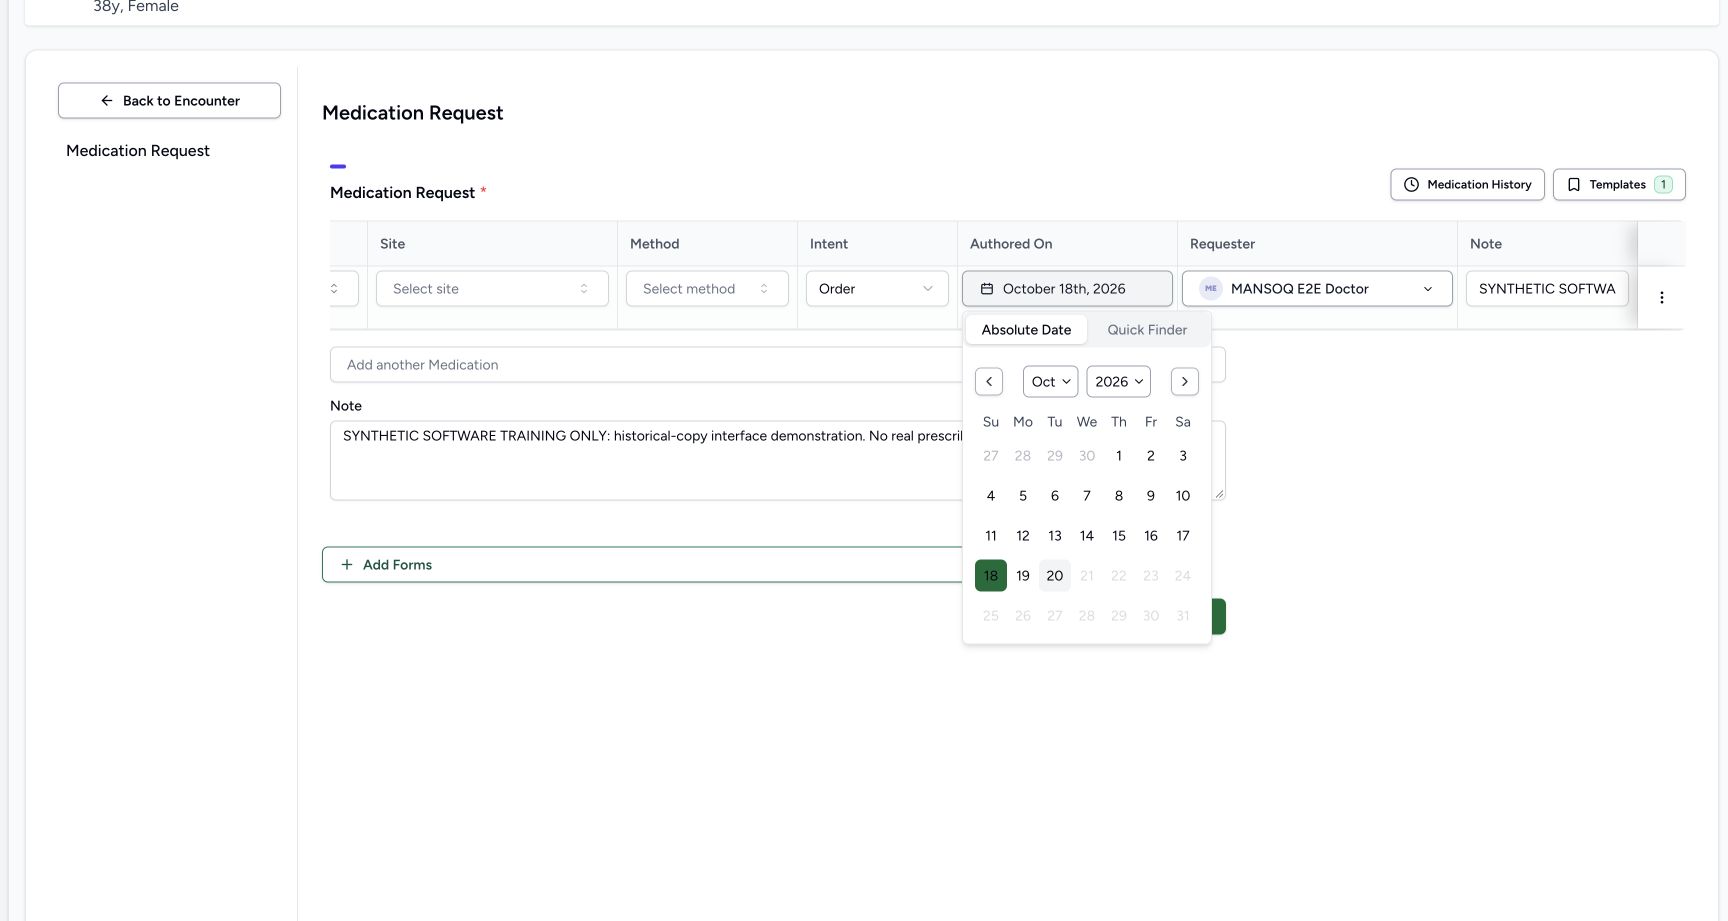Click the Medication History clock icon
The image size is (1728, 921).
pos(1411,185)
